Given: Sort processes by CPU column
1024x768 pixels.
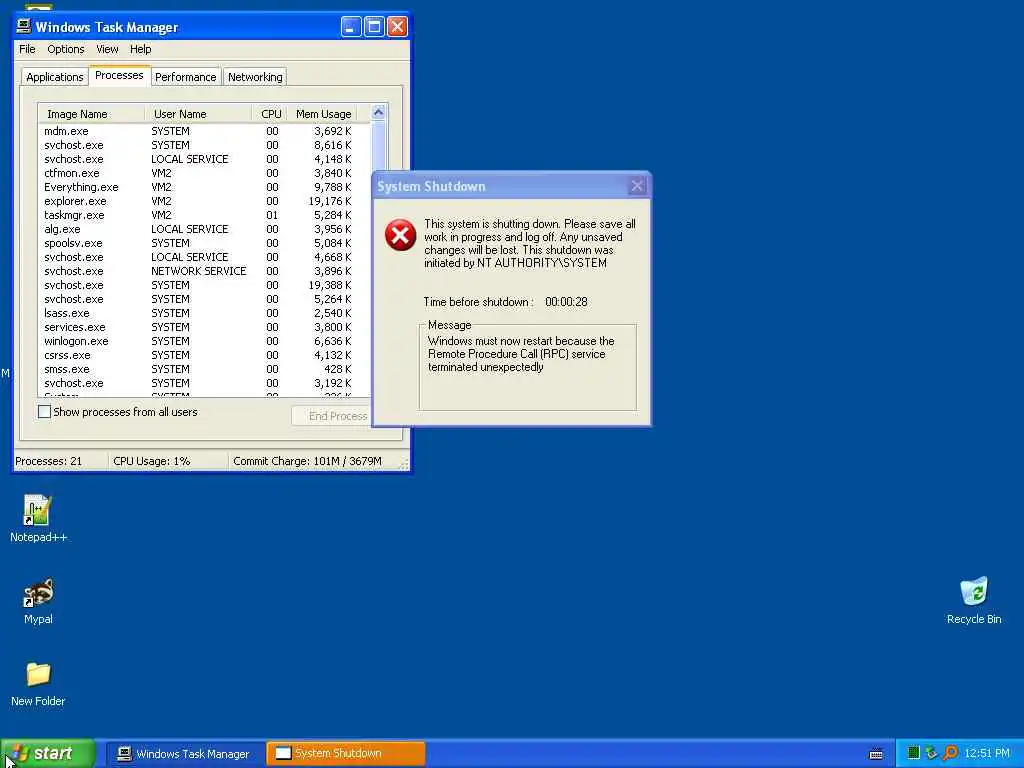Looking at the screenshot, I should click(270, 114).
